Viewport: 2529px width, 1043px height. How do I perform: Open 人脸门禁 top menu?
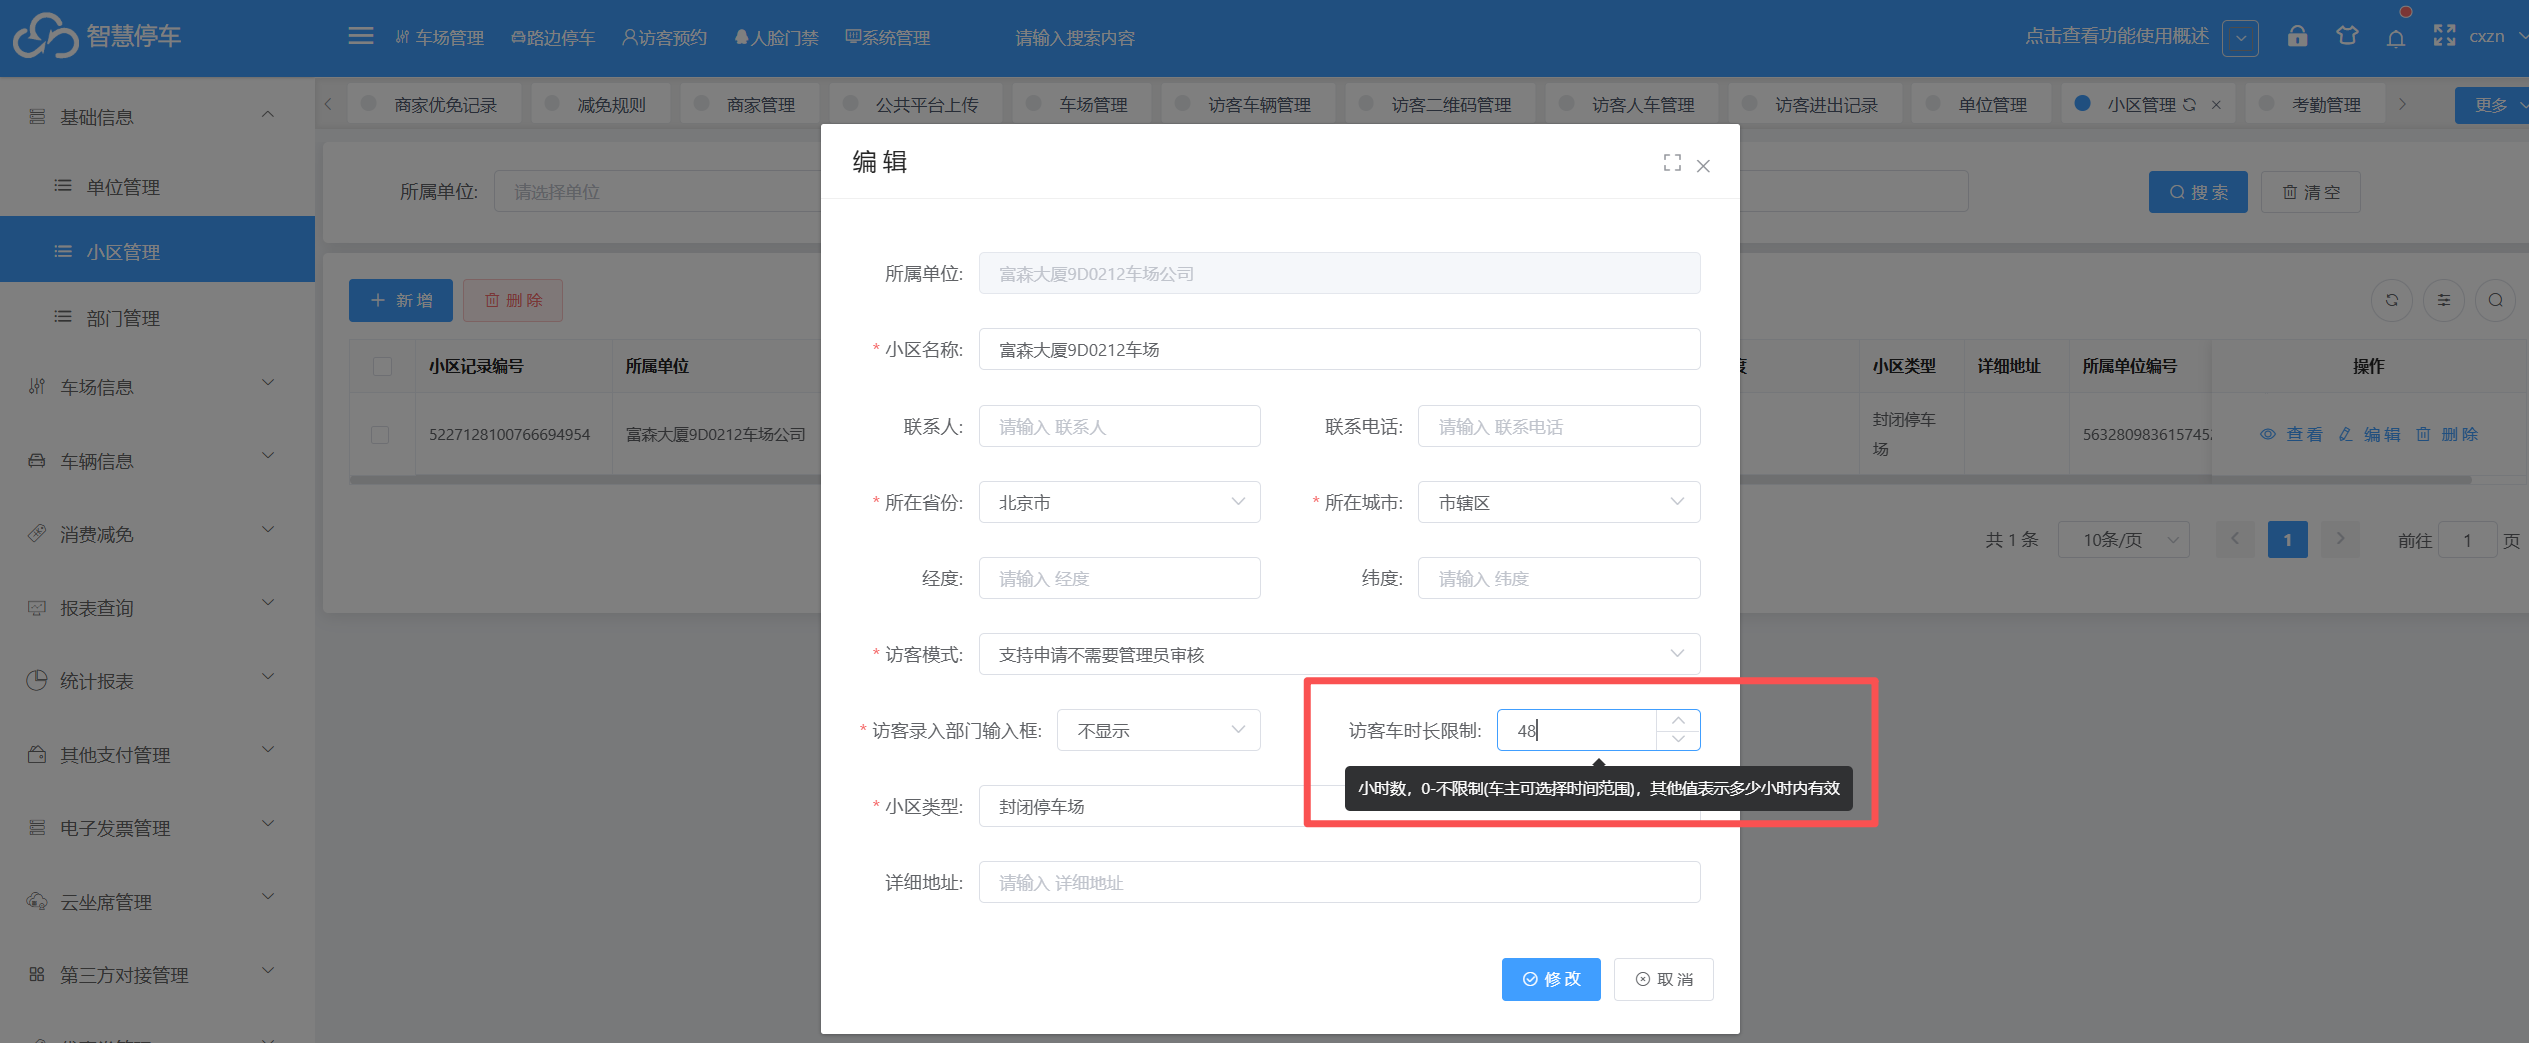pyautogui.click(x=776, y=38)
